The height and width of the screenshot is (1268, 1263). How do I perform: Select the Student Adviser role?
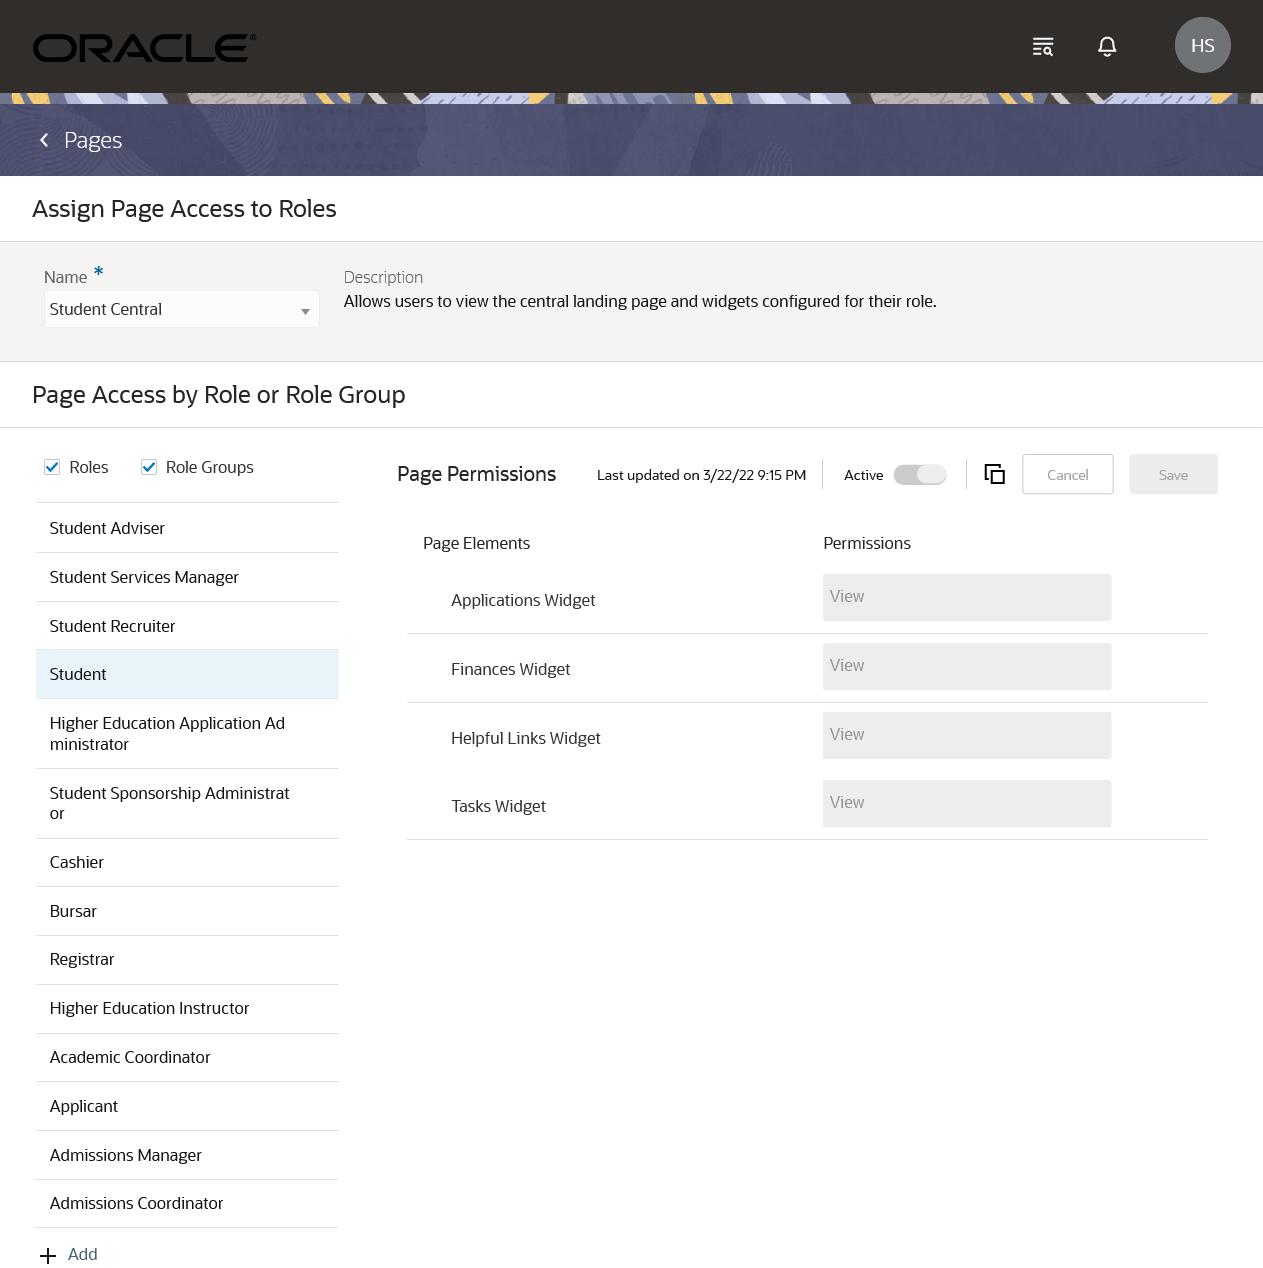tap(107, 528)
